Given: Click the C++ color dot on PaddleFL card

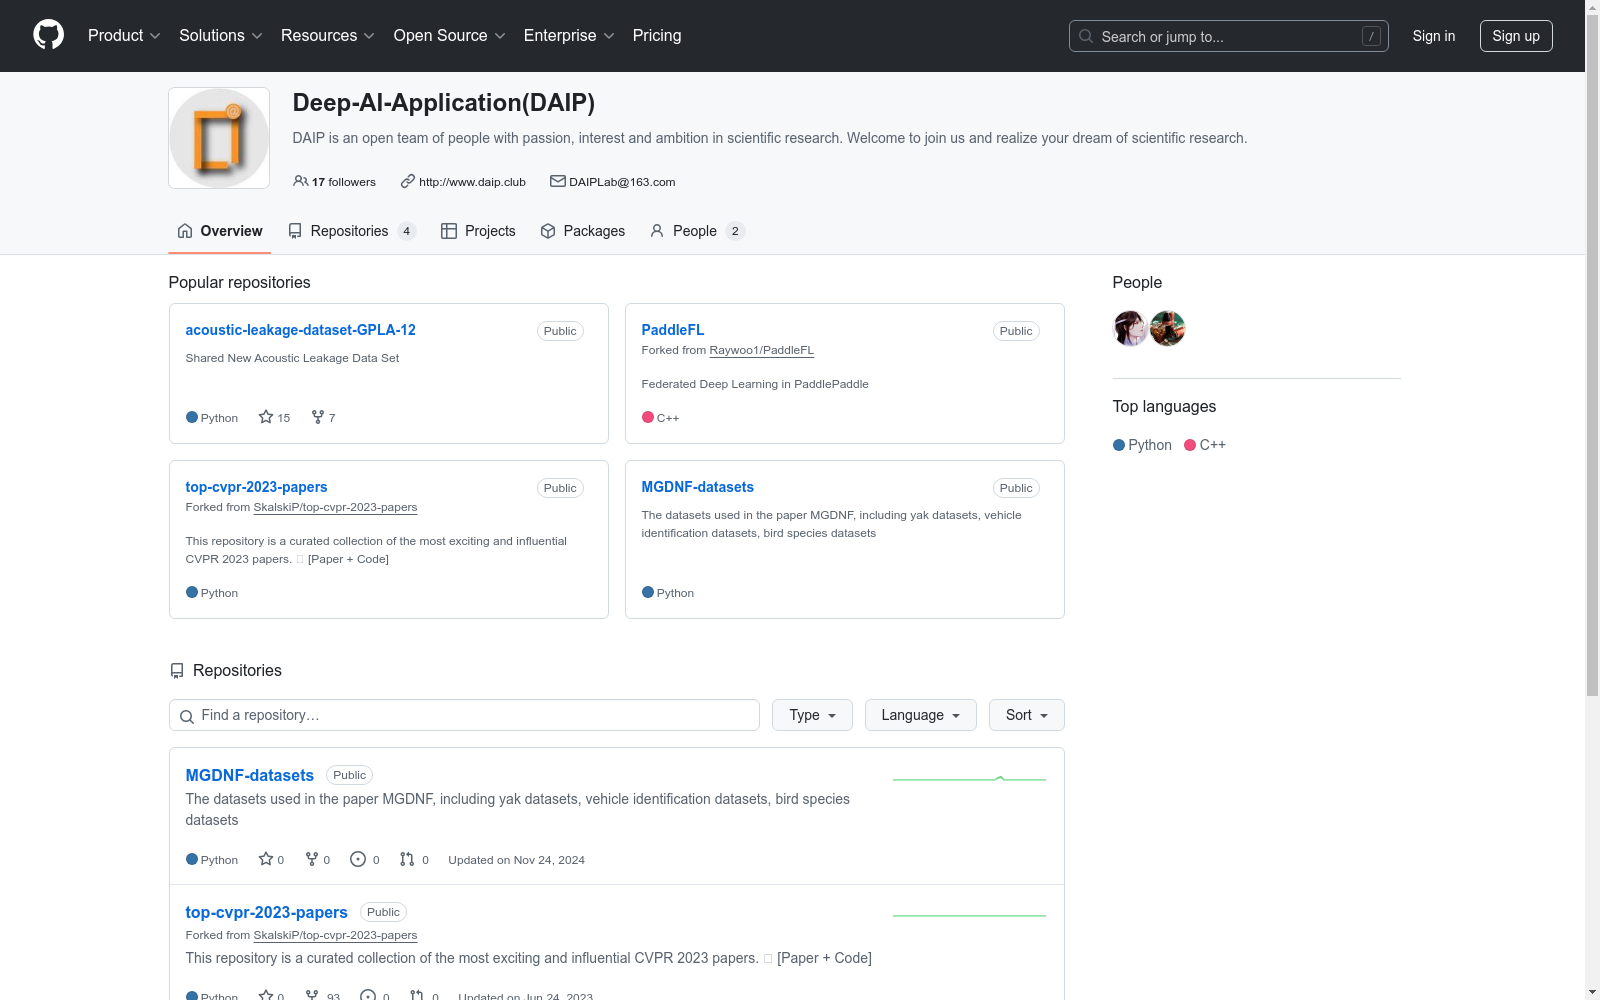Looking at the screenshot, I should tap(647, 417).
